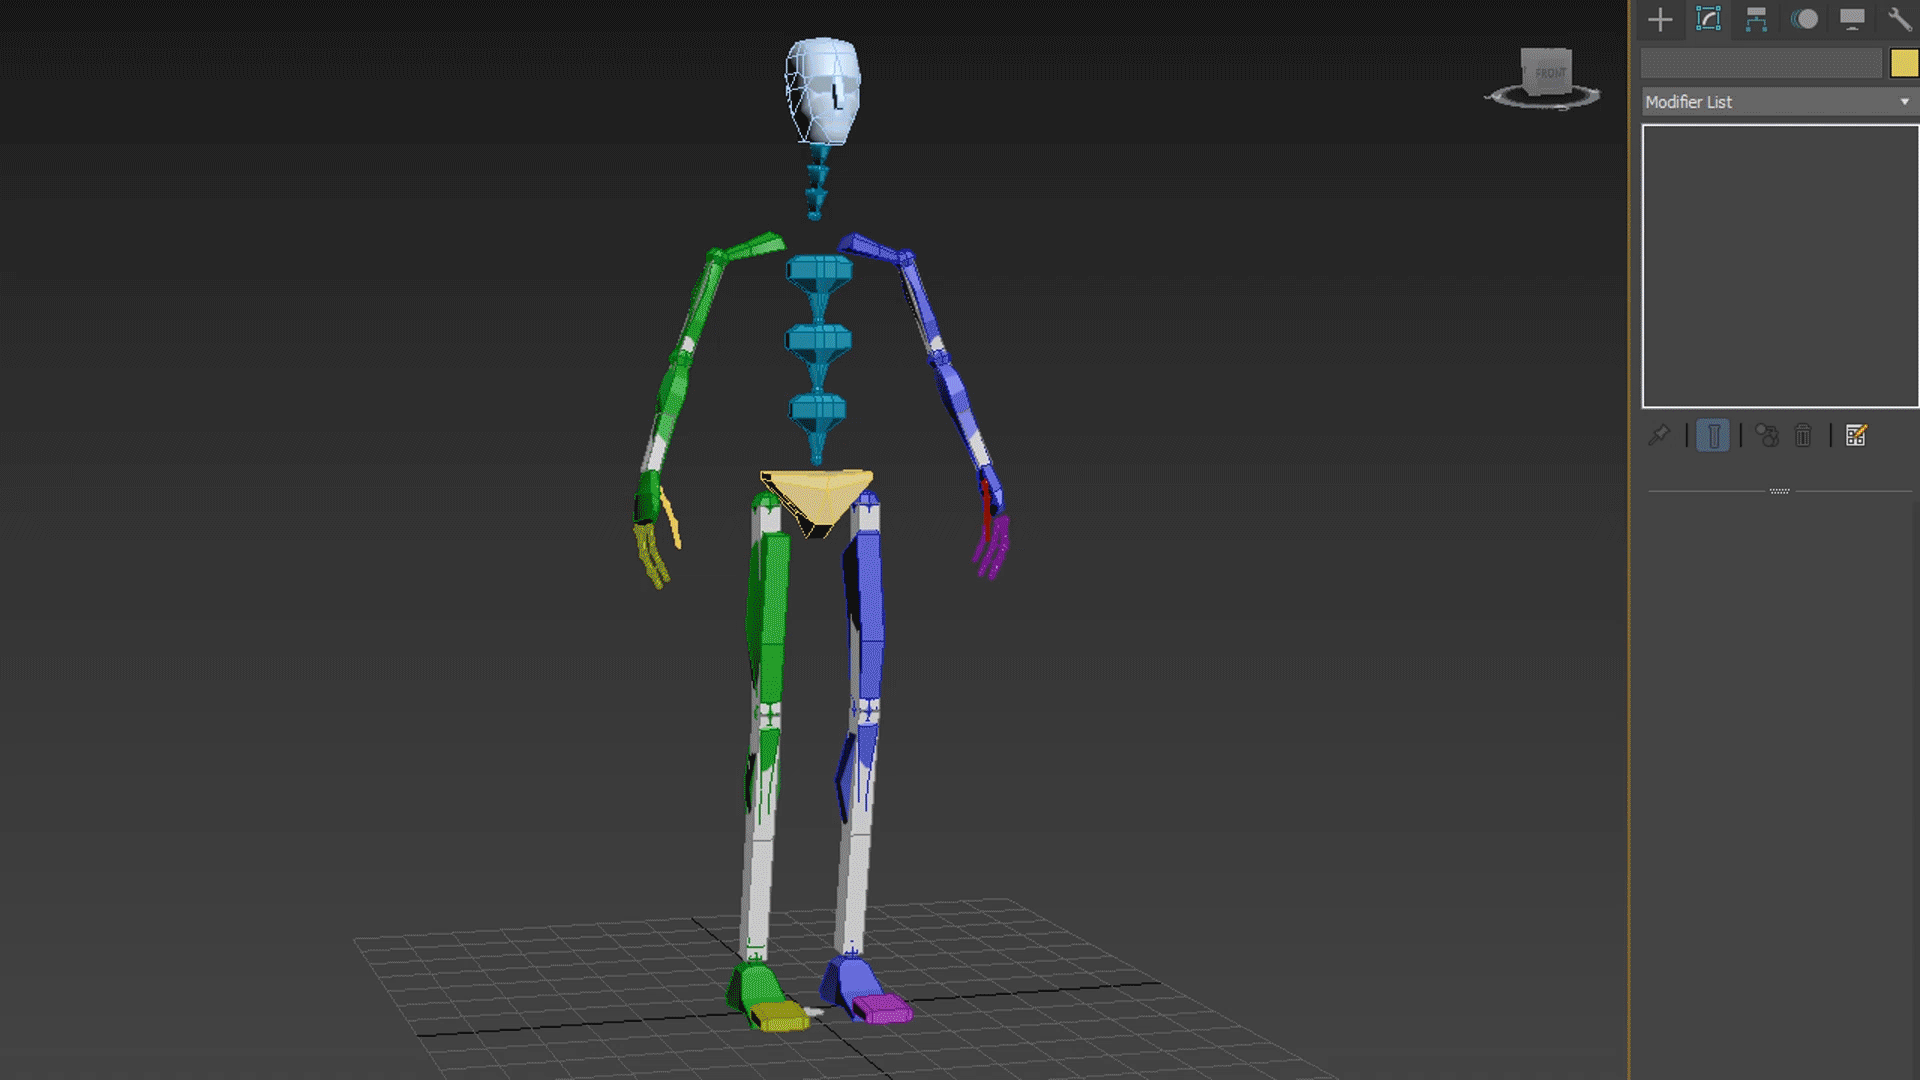Click the object name input field
1920x1080 pixels.
1761,64
